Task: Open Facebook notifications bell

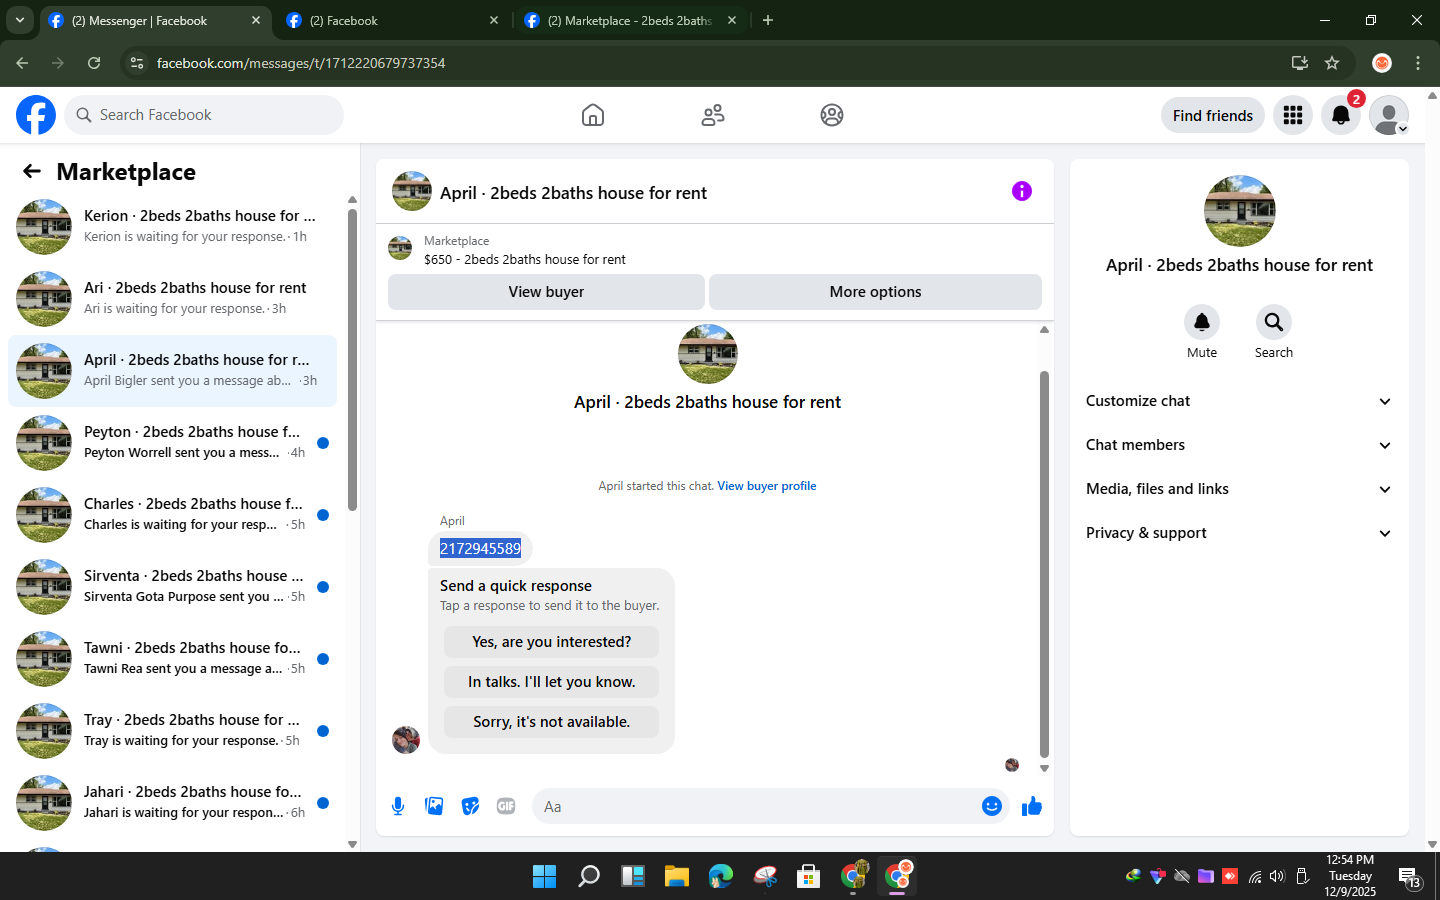Action: point(1341,115)
